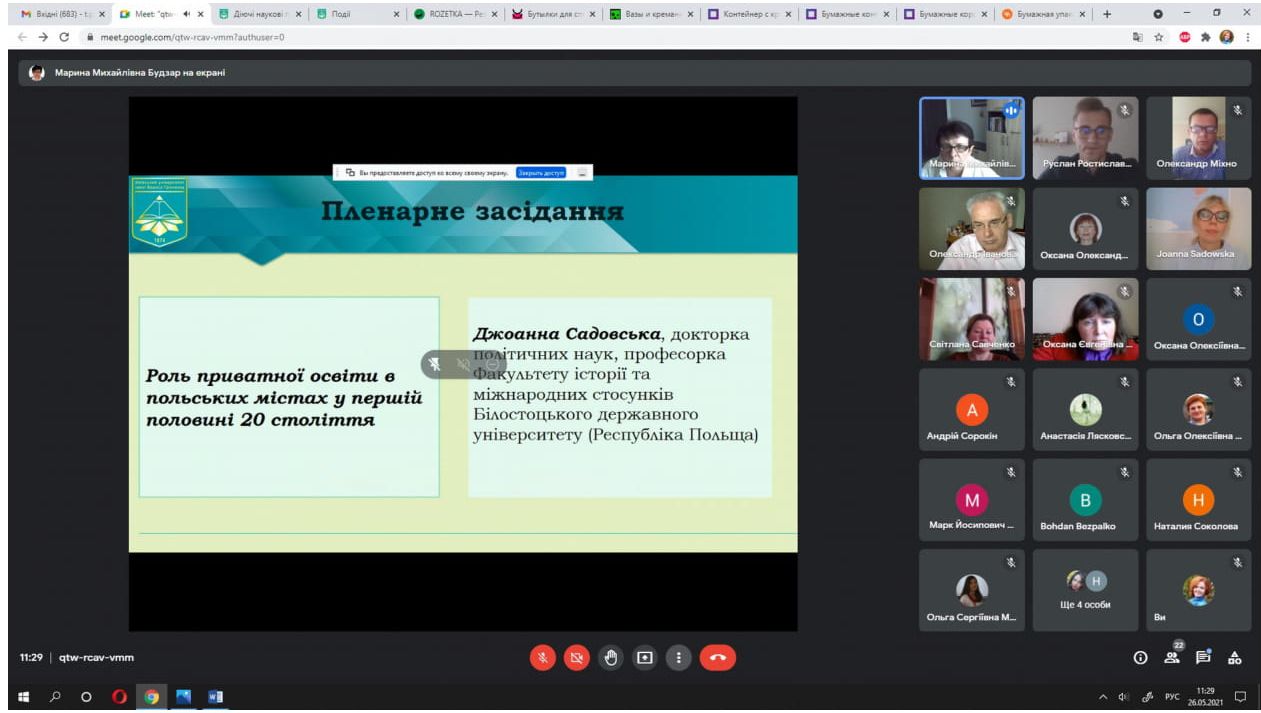Open the 'Ще 4 особи' participants tile
The image size is (1261, 713).
tap(1085, 590)
